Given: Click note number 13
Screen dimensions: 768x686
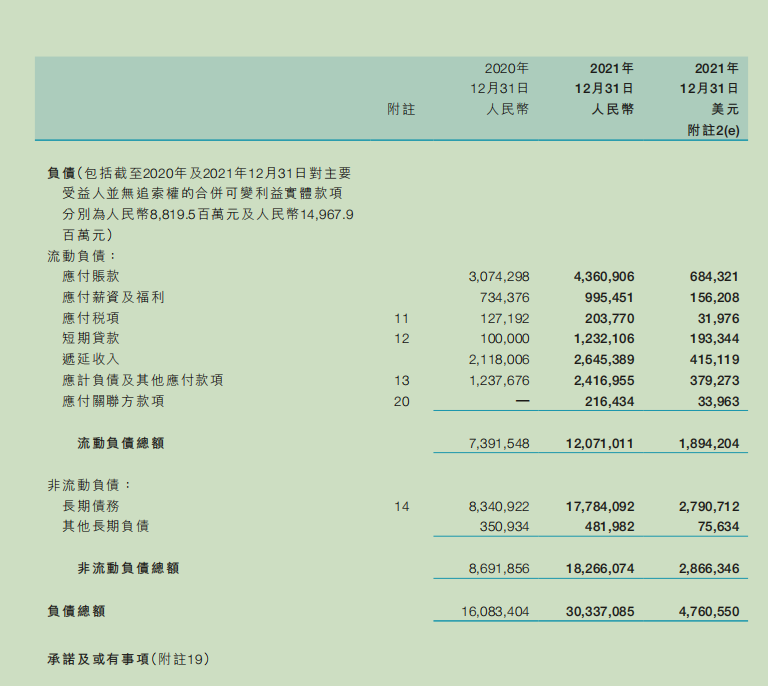Looking at the screenshot, I should coord(402,381).
